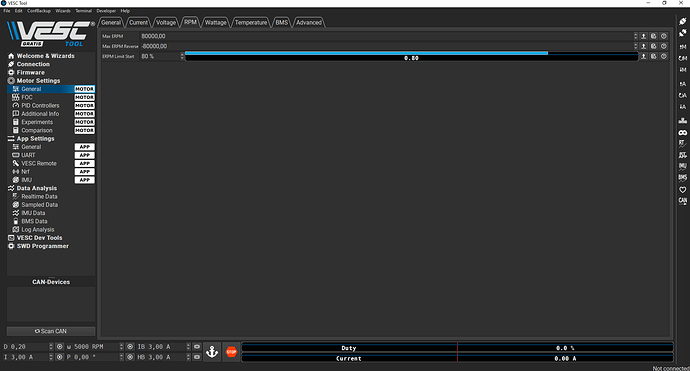Toggle keyboard control icon in right toolbar
The height and width of the screenshot is (371, 690).
683,120
